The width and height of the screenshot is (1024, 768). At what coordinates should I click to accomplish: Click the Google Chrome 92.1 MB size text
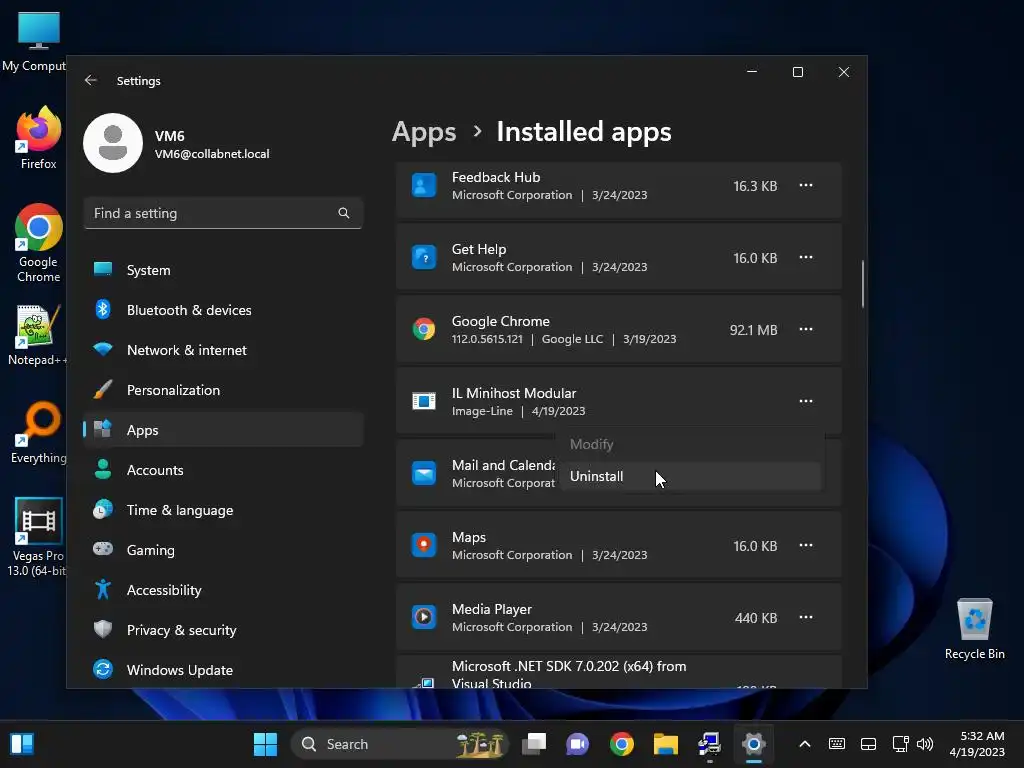pos(754,330)
